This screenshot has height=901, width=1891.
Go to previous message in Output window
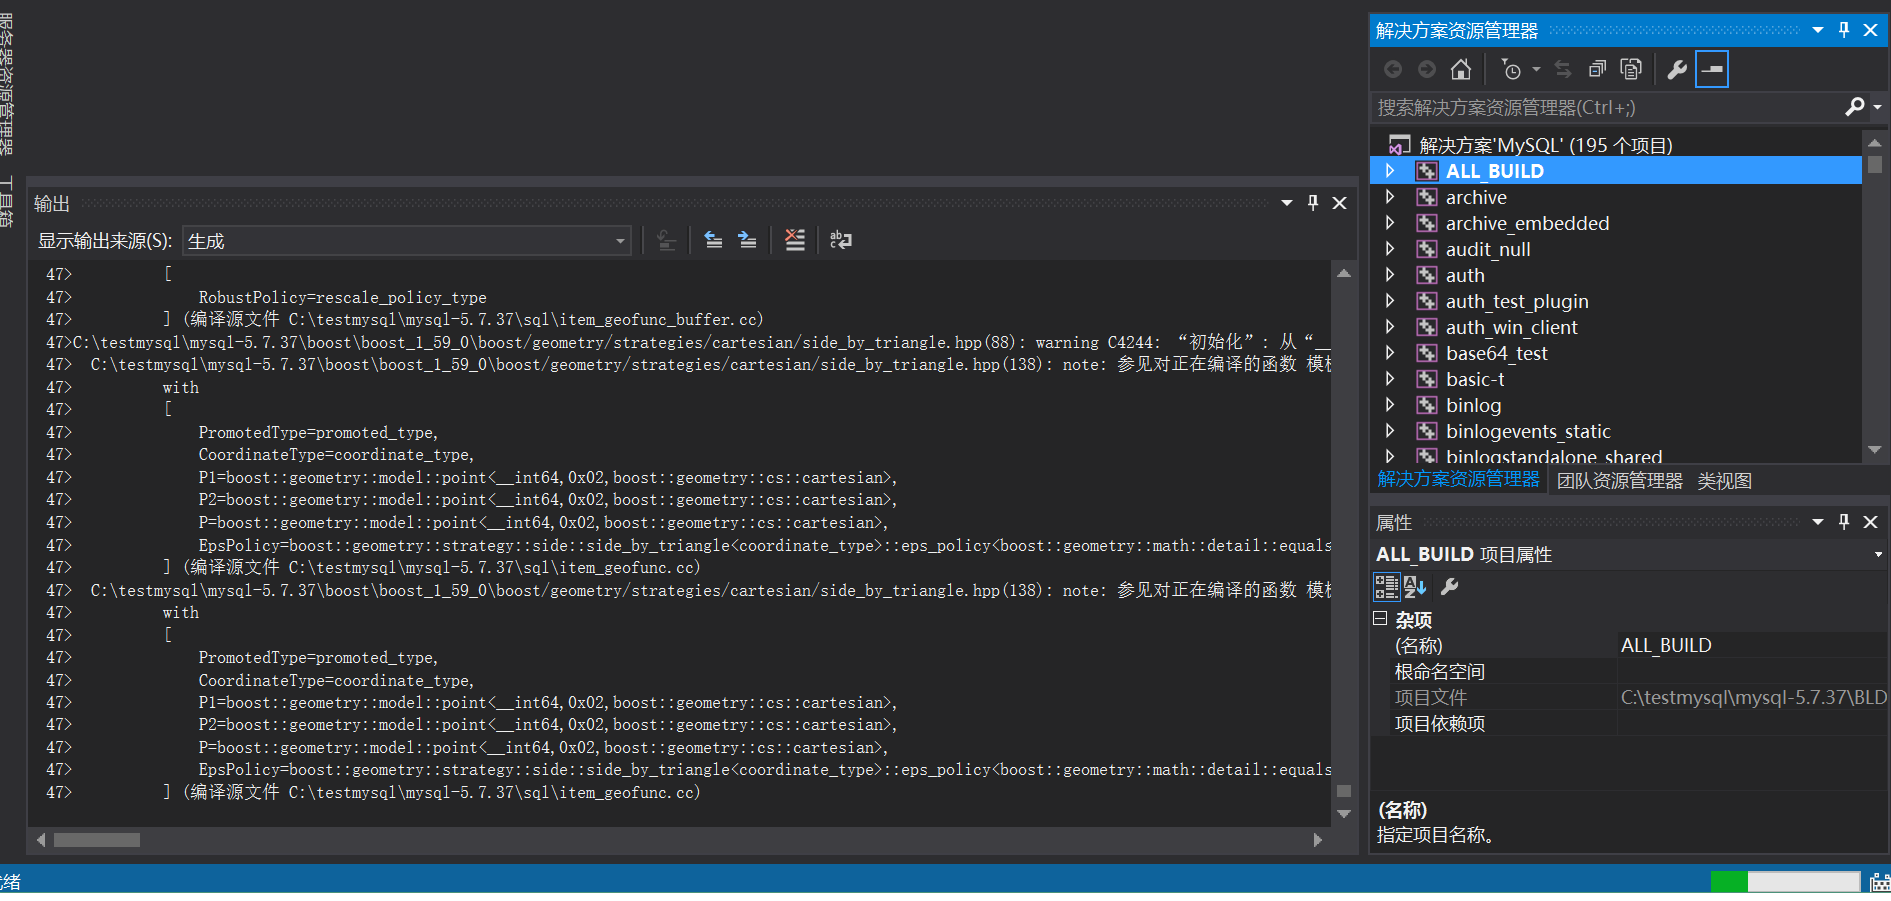(x=712, y=240)
